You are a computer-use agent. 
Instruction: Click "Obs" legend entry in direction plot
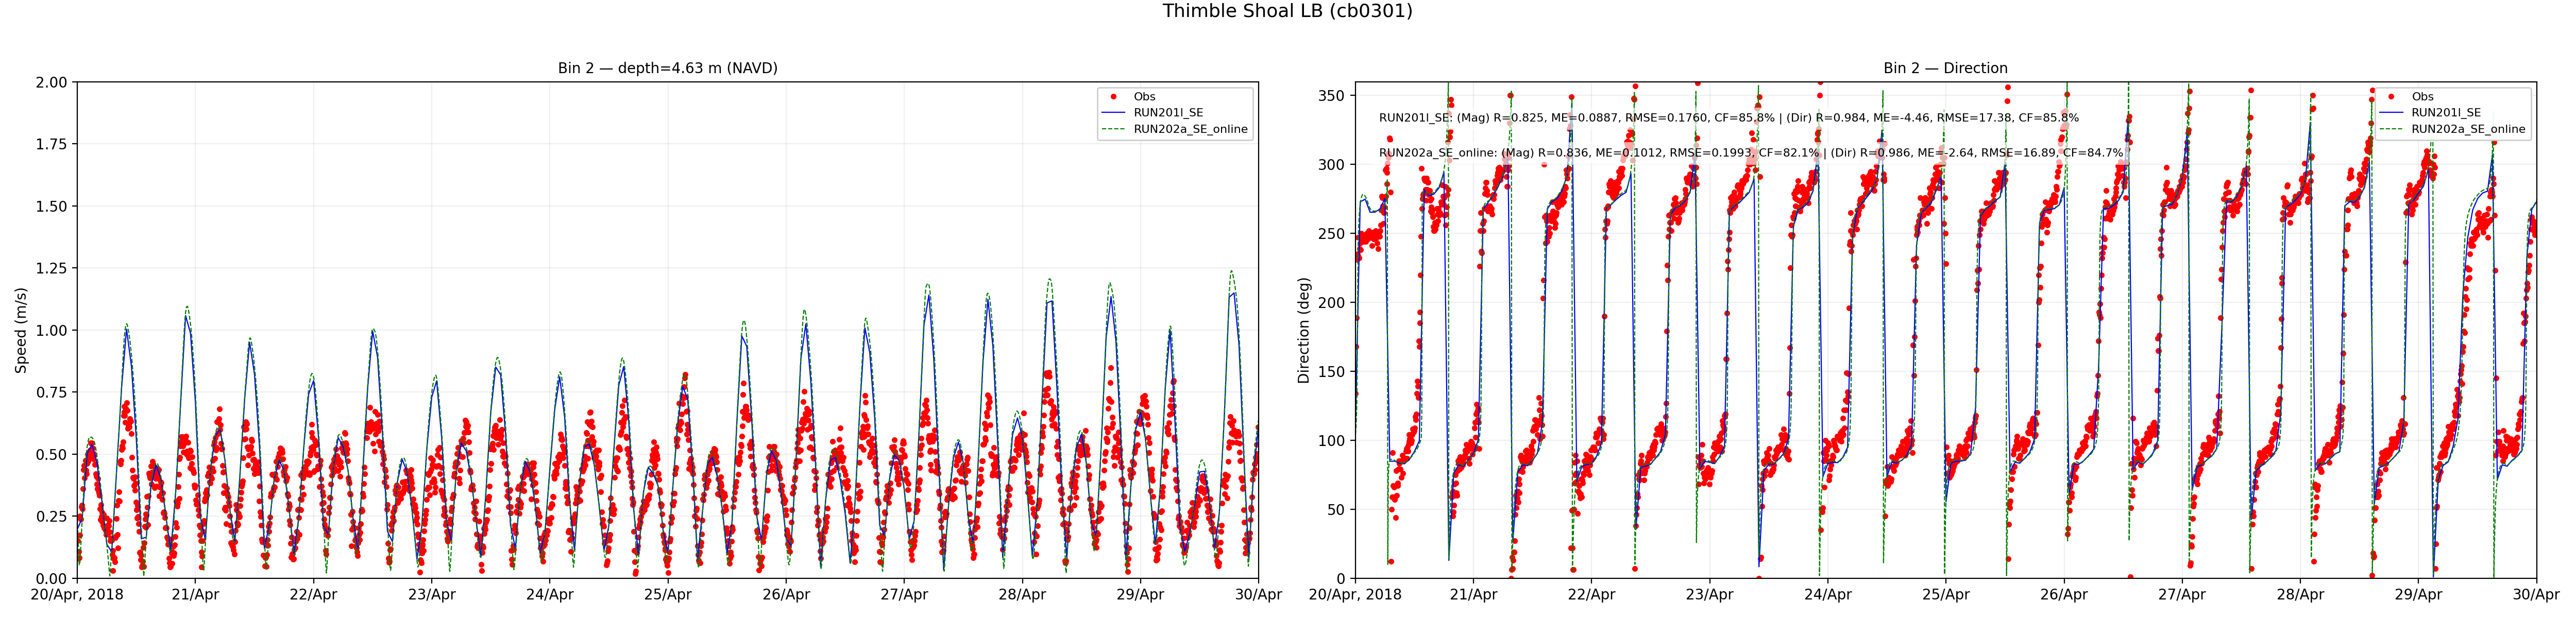(x=2422, y=97)
